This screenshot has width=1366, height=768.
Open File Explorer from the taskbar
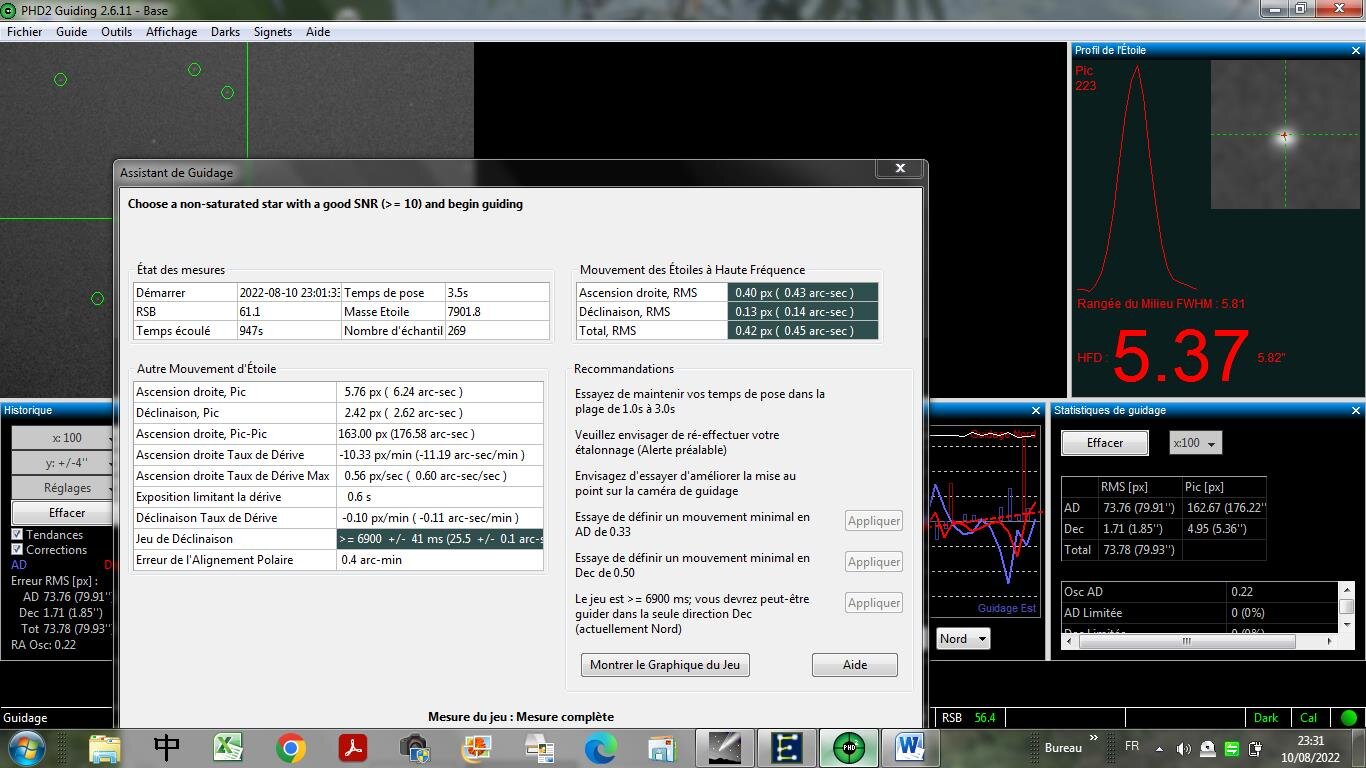click(x=104, y=748)
